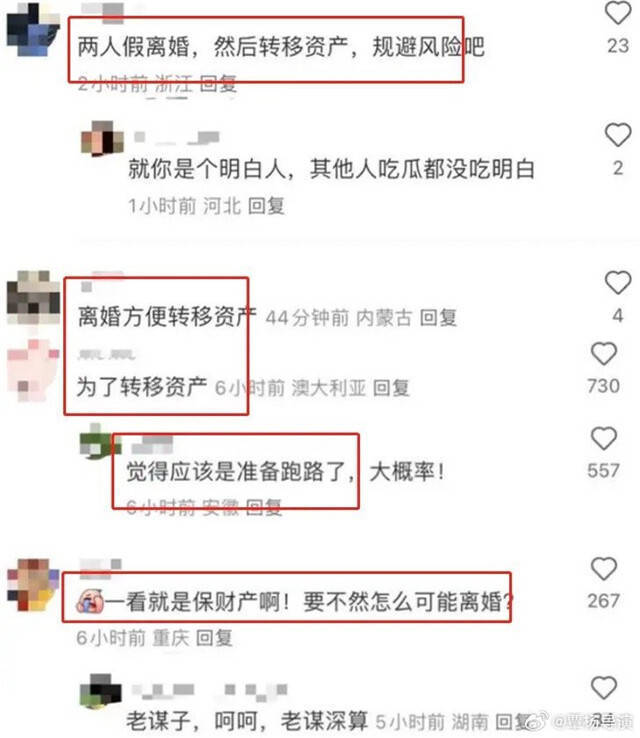
Task: Like the comment with 23 likes
Action: pyautogui.click(x=617, y=13)
